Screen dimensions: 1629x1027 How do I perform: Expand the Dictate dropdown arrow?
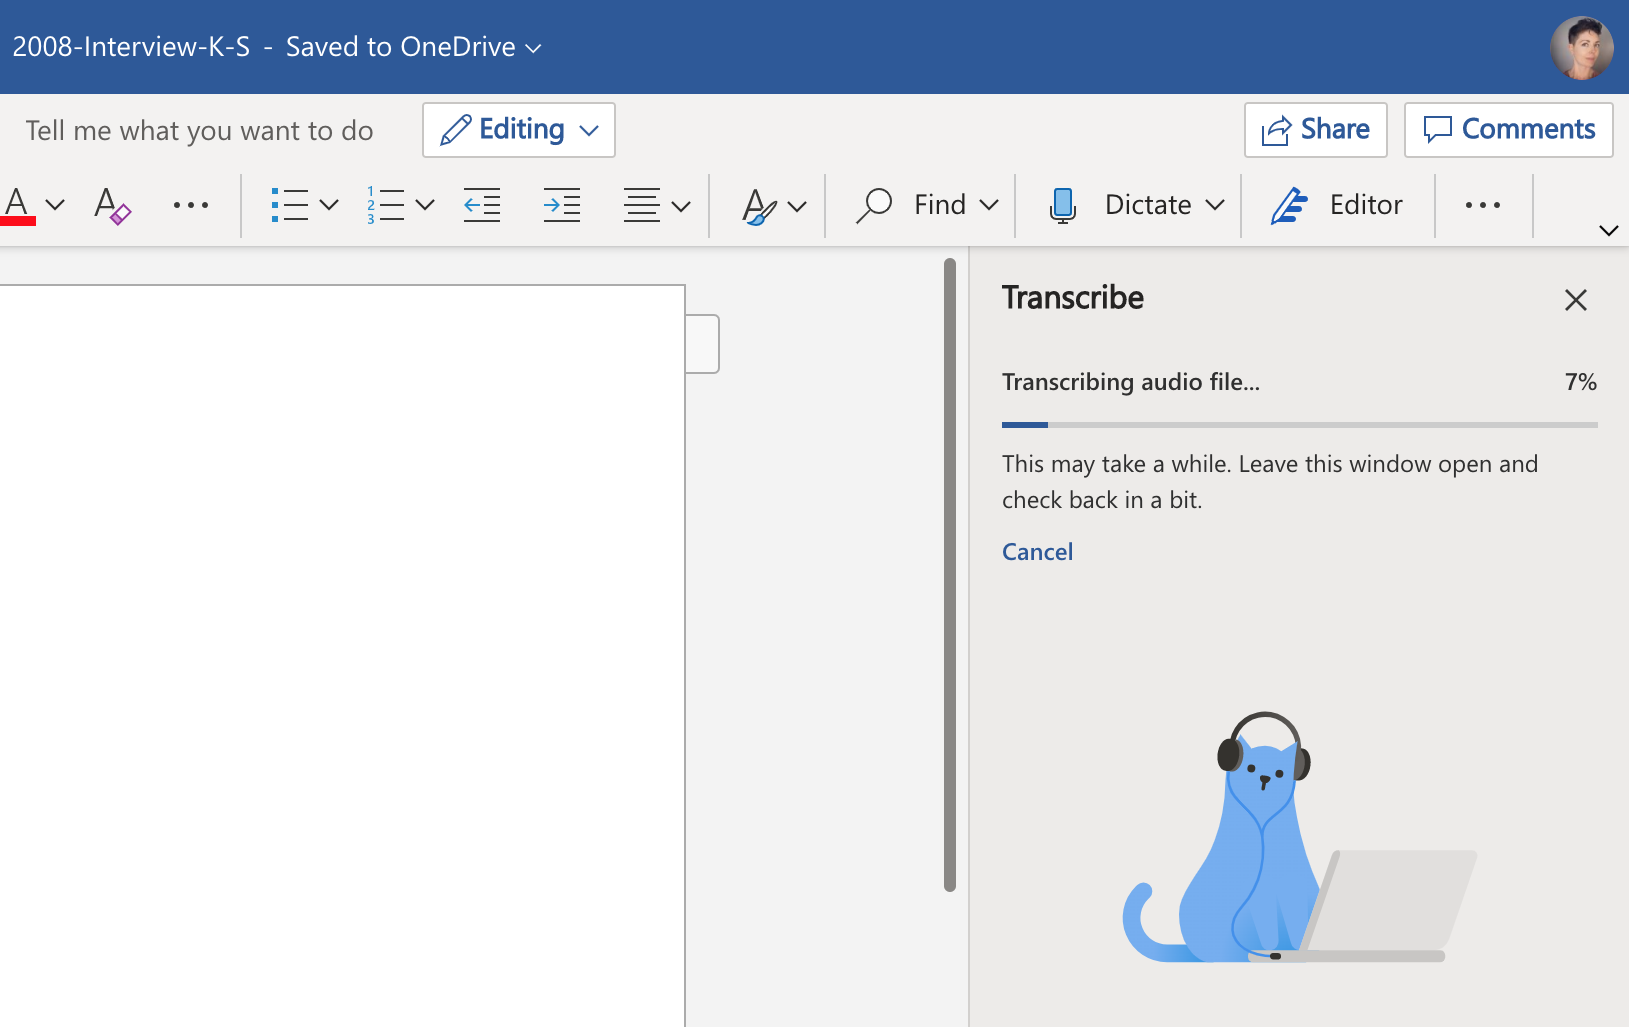(1215, 205)
